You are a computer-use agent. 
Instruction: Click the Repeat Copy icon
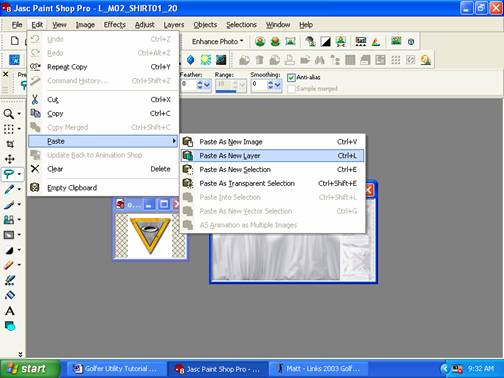(x=35, y=67)
